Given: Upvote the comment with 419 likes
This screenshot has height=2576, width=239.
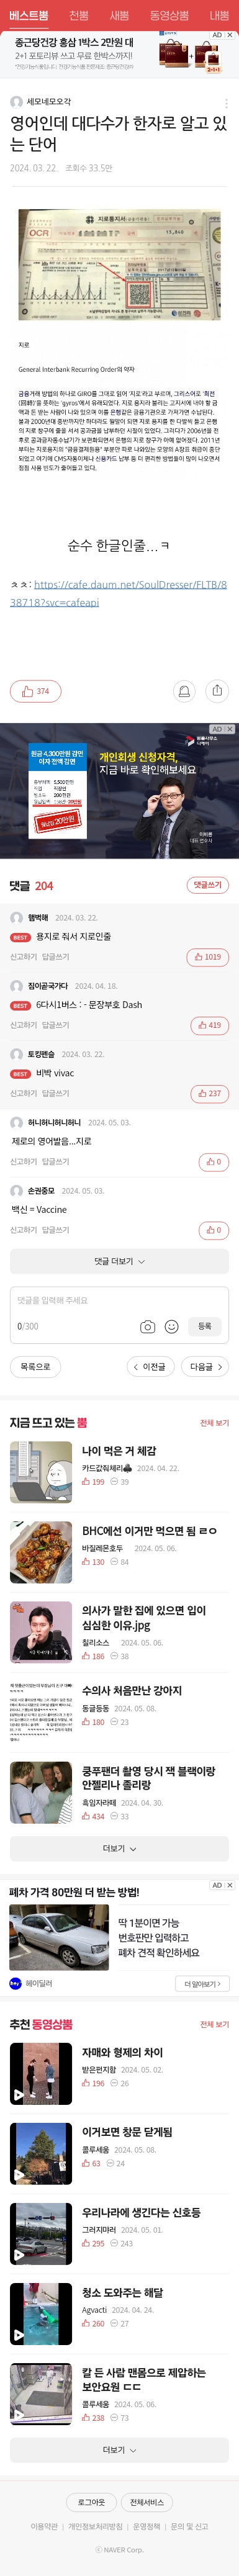Looking at the screenshot, I should [209, 1025].
